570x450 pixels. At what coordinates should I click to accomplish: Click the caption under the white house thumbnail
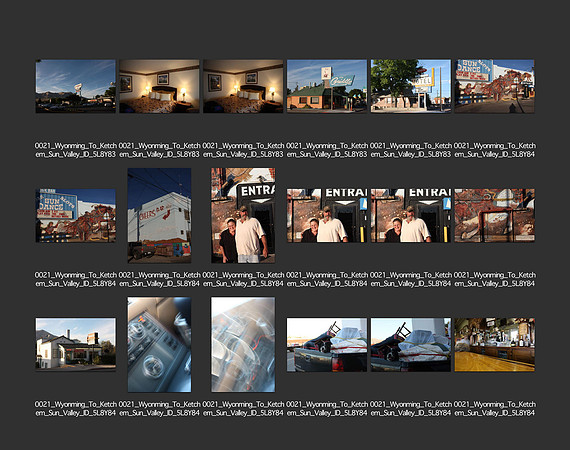(76, 409)
